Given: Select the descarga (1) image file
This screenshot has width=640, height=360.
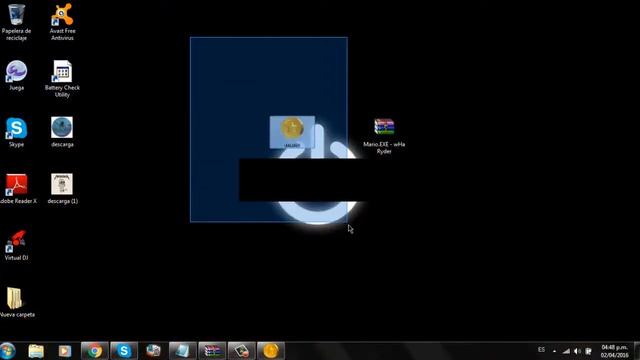Looking at the screenshot, I should 62,189.
